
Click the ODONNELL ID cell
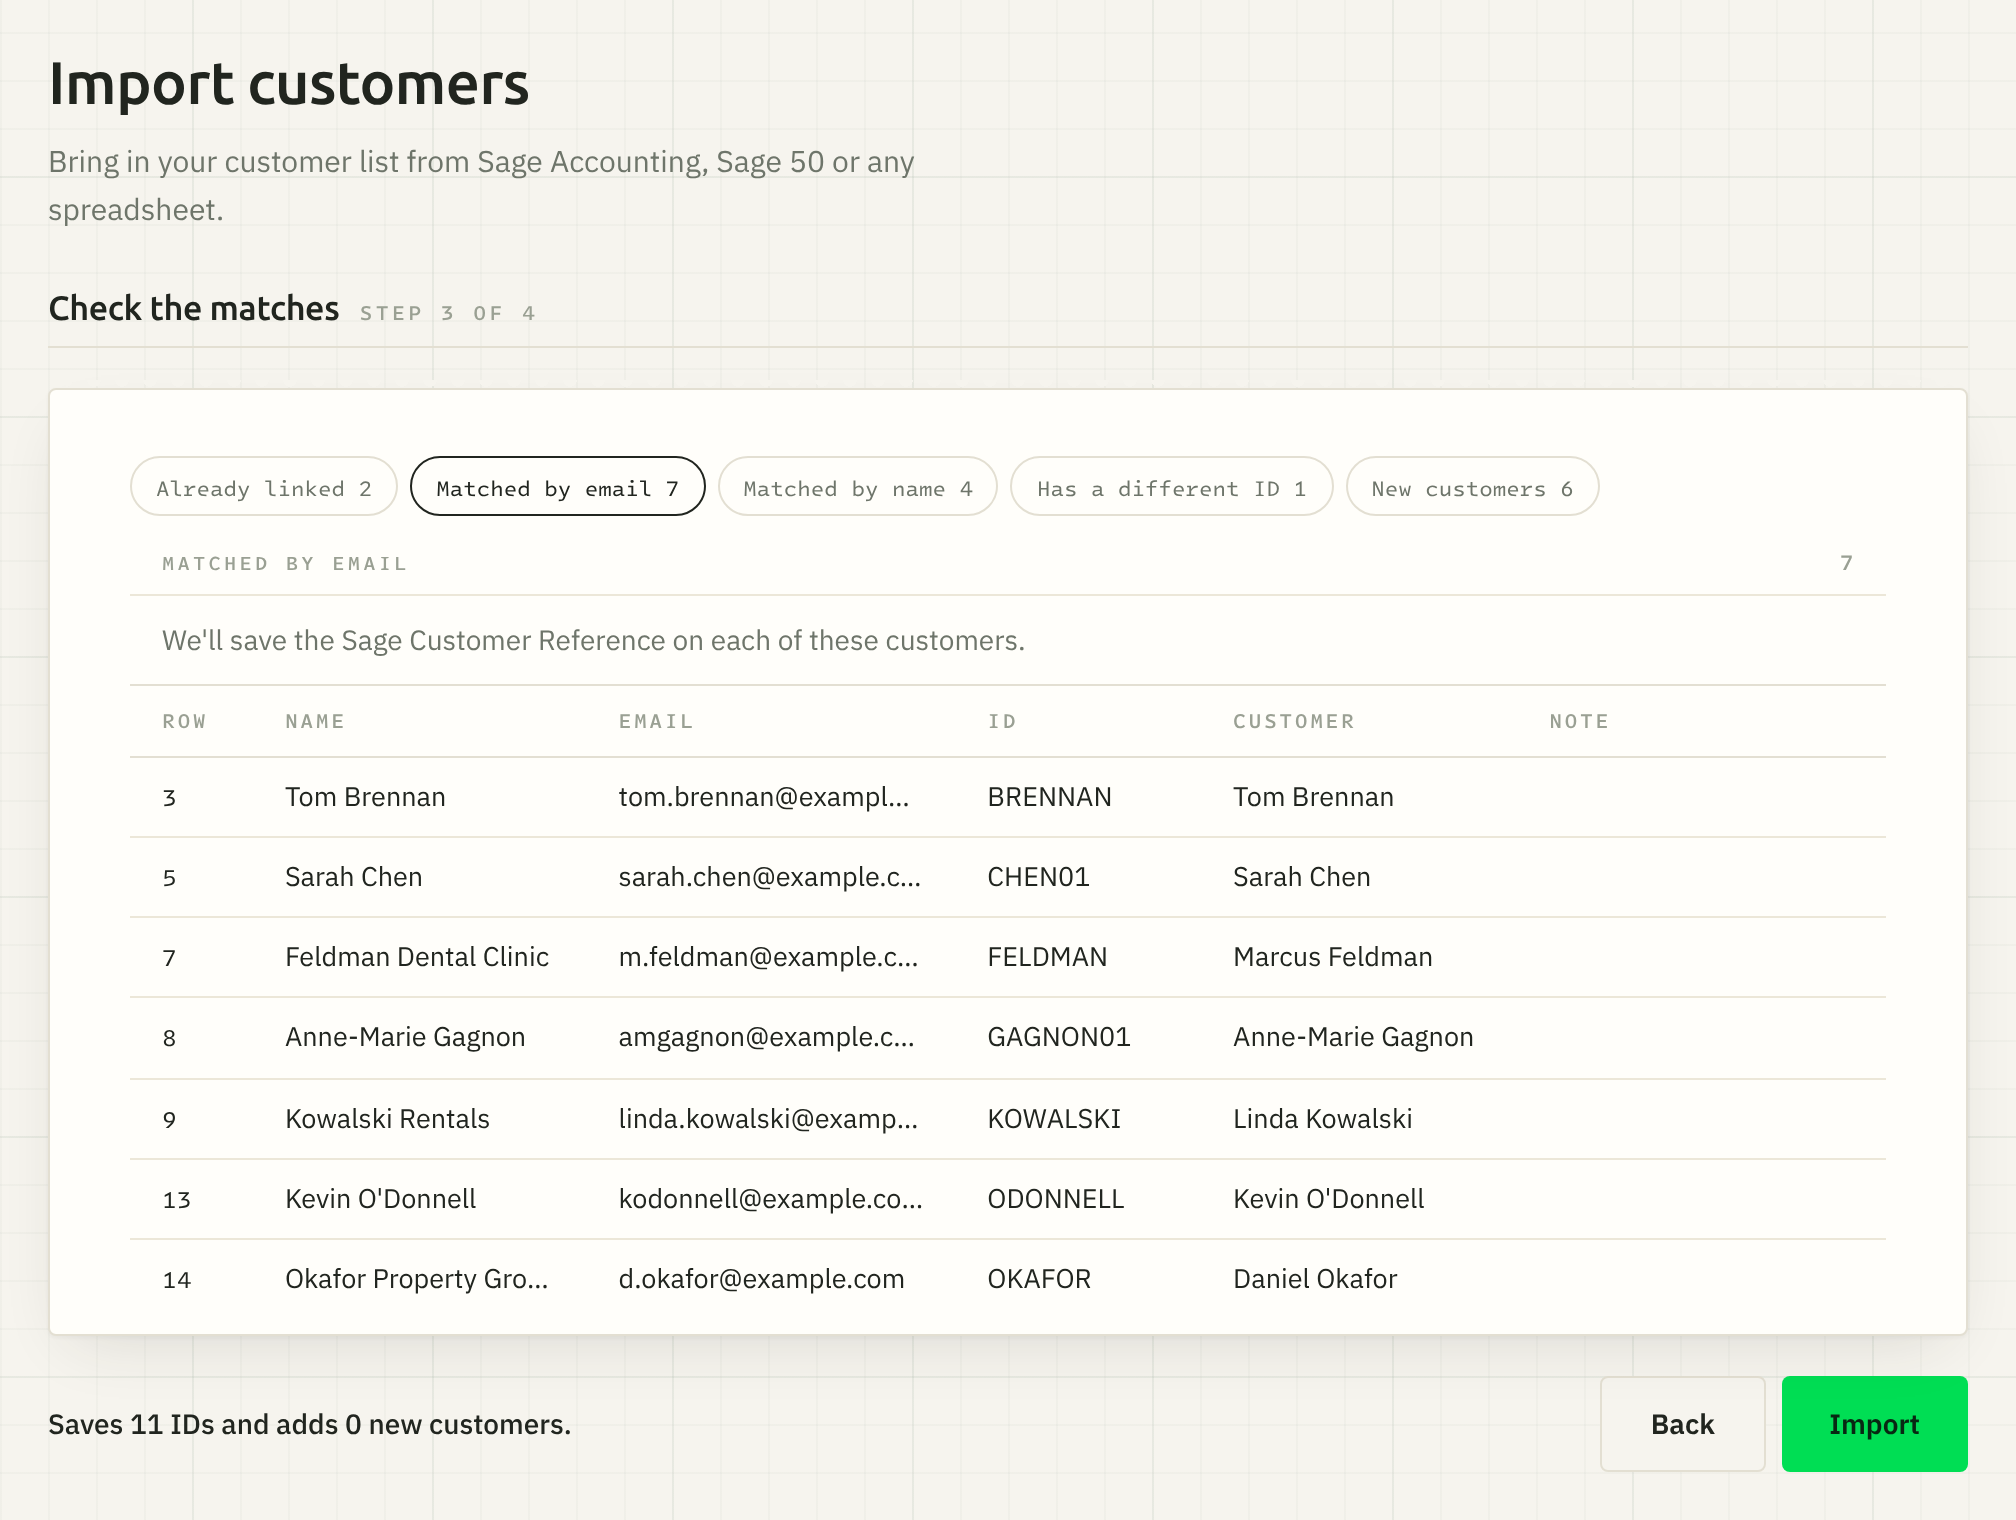[x=1055, y=1199]
